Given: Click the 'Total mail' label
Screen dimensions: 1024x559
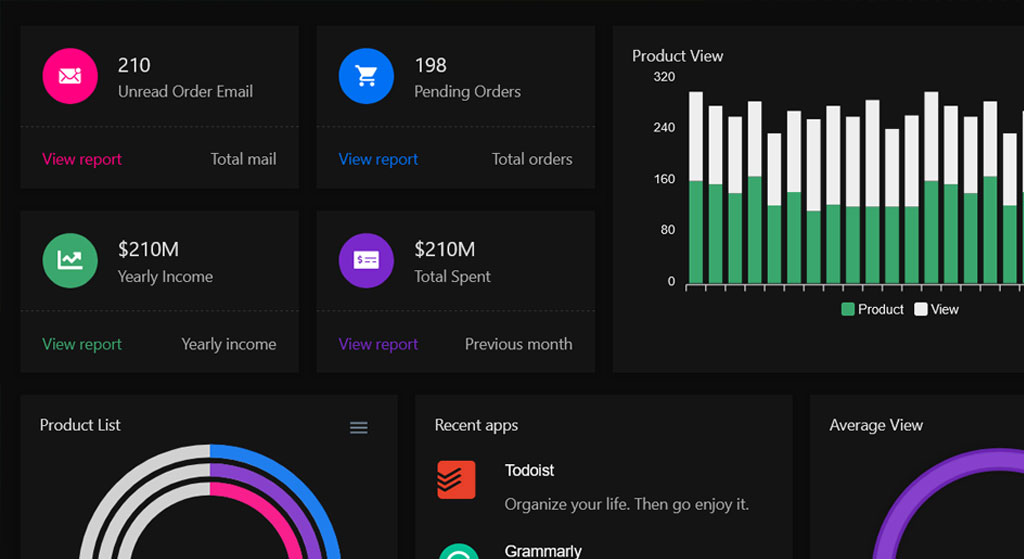Looking at the screenshot, I should [x=244, y=159].
